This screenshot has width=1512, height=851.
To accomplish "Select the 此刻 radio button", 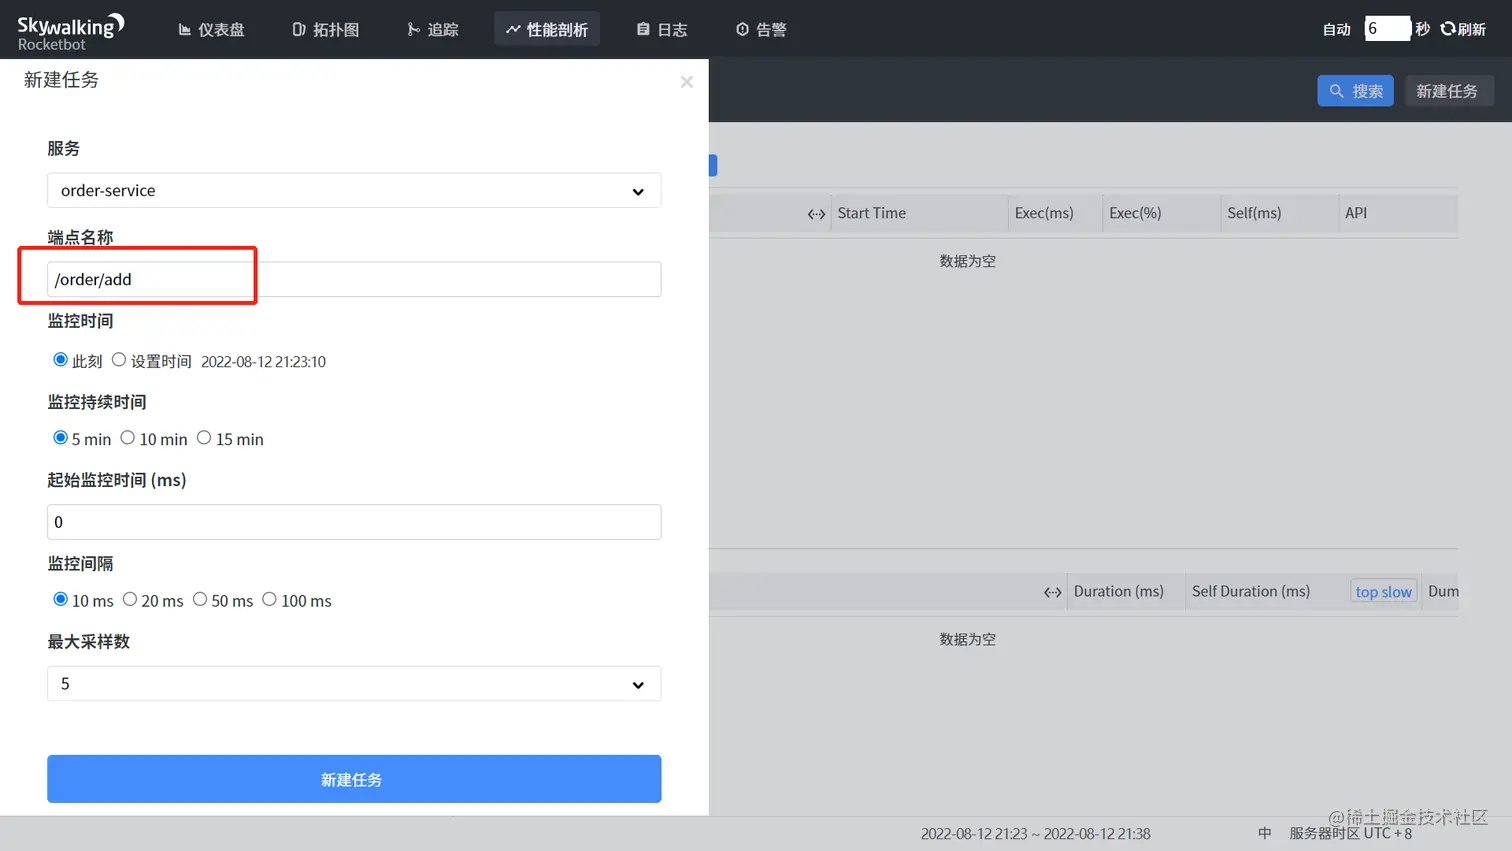I will 61,360.
